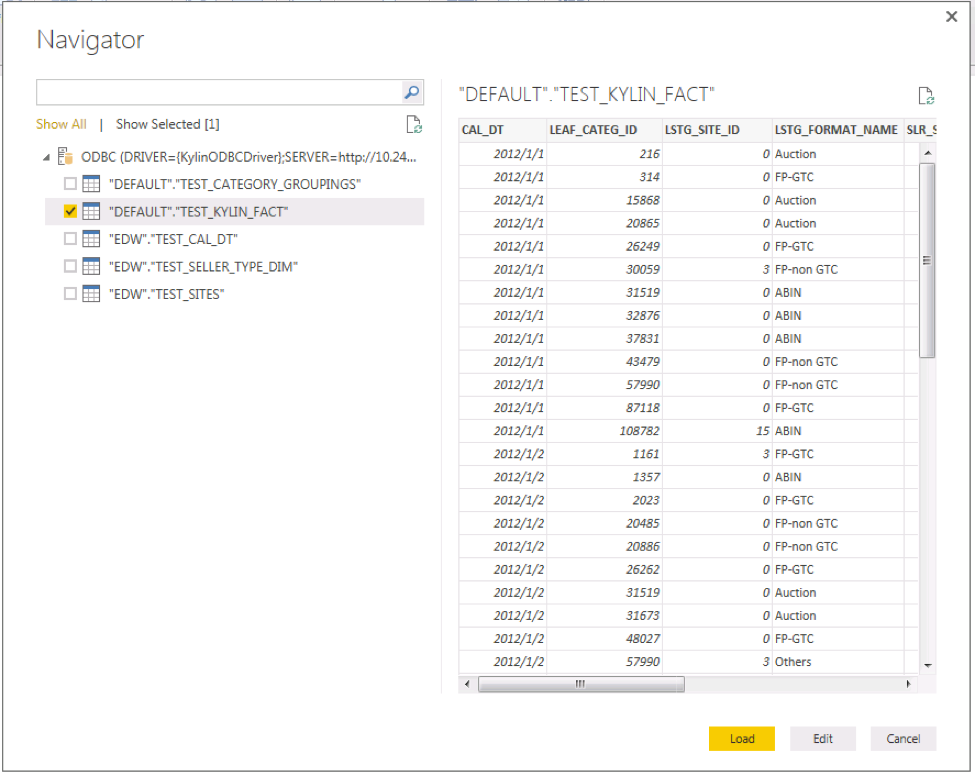
Task: Click the ODBC data source icon
Action: (66, 157)
